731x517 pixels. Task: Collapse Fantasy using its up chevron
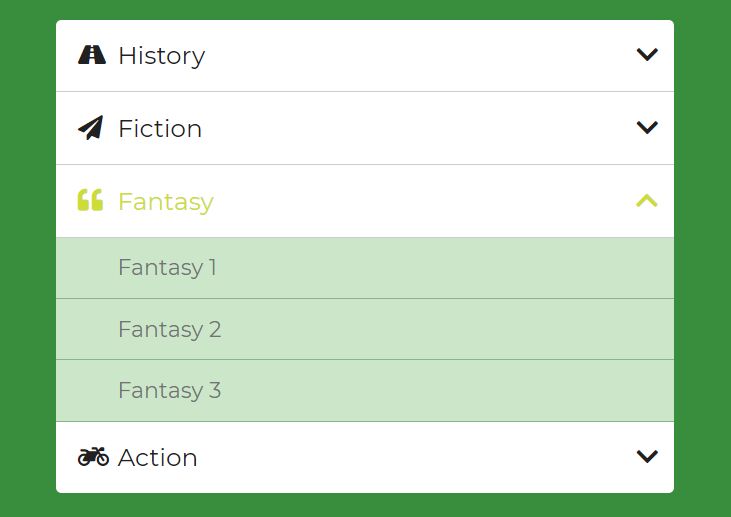647,200
